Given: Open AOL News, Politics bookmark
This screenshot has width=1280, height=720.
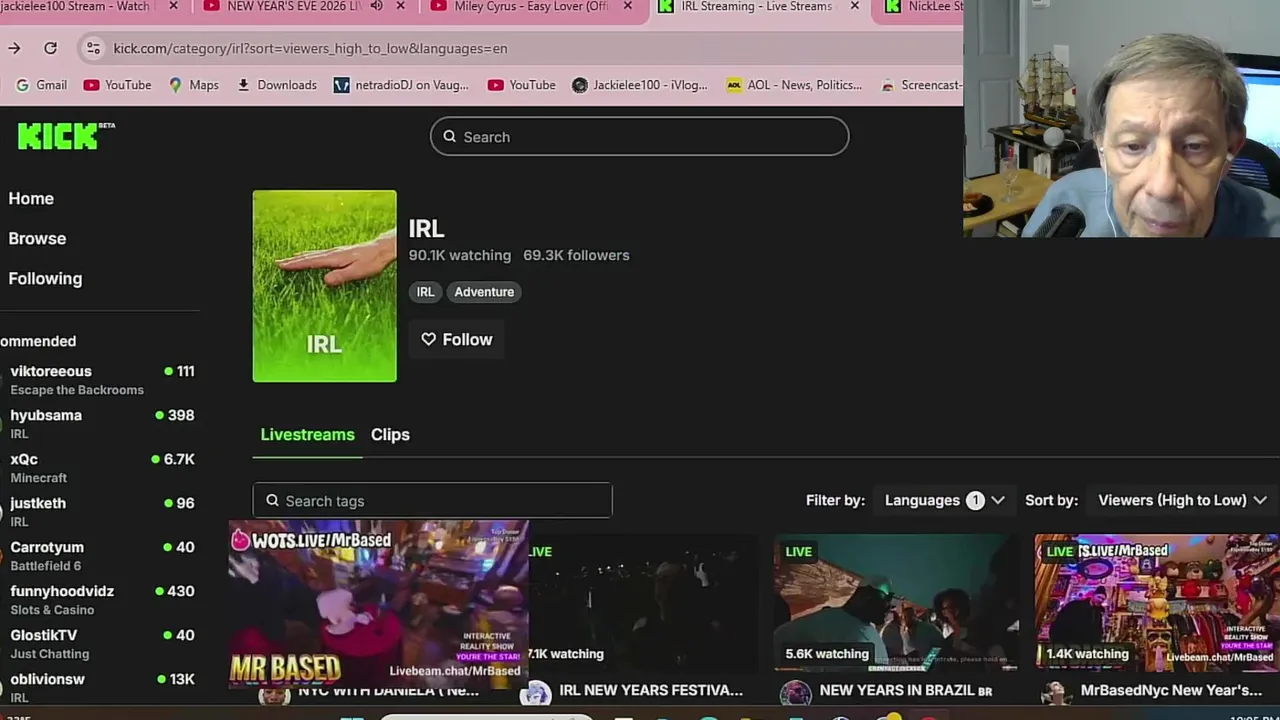Looking at the screenshot, I should 795,85.
